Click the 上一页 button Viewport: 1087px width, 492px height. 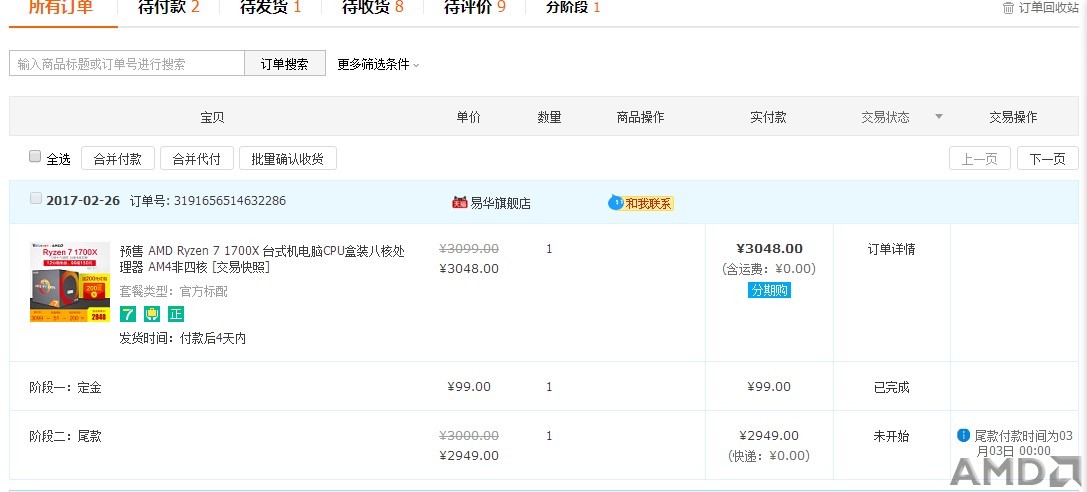point(980,159)
